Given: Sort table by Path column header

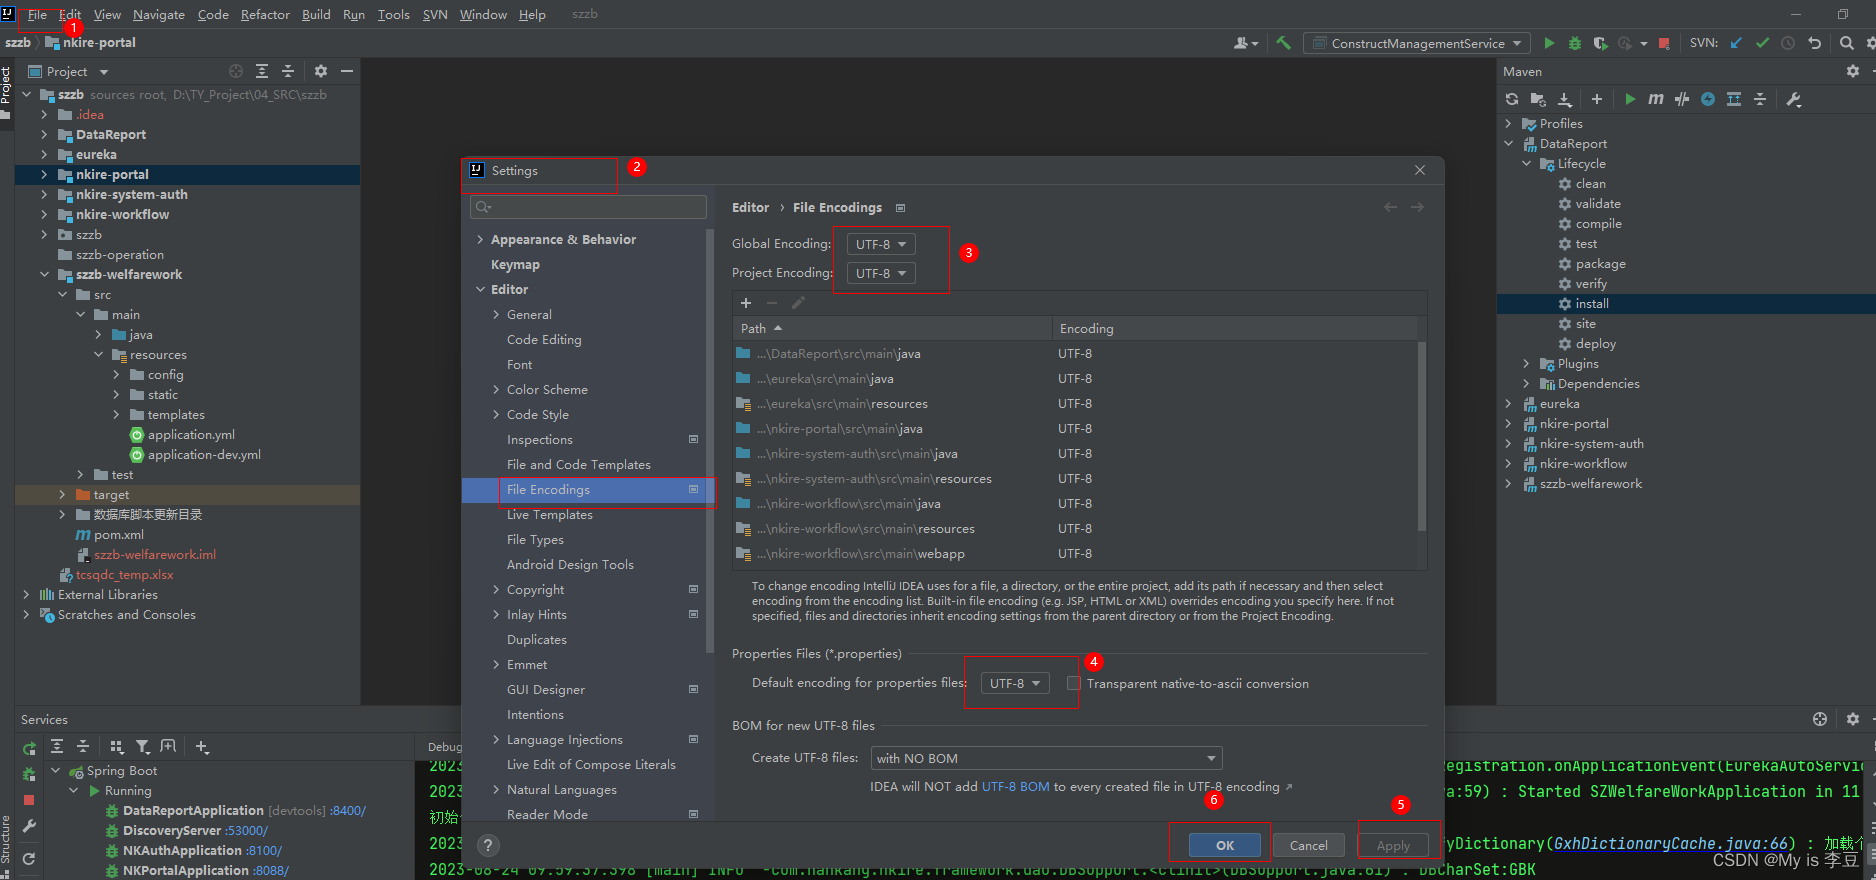Looking at the screenshot, I should [x=892, y=328].
